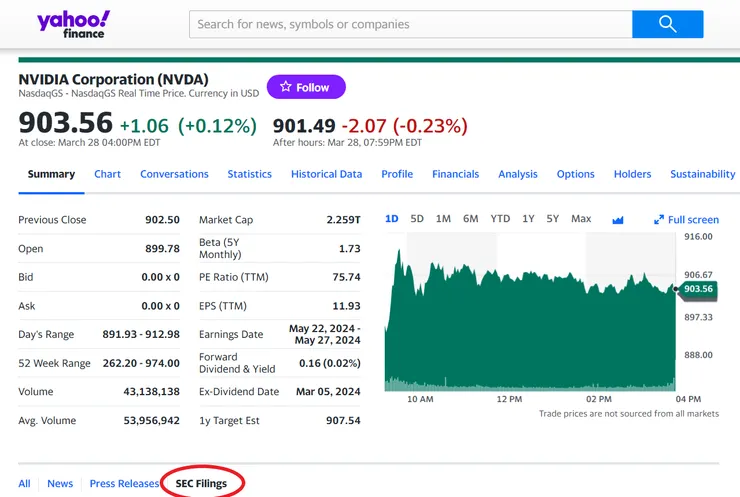Click the NVIDIA Corporation (NVDA) title
Image resolution: width=740 pixels, height=497 pixels.
click(113, 79)
